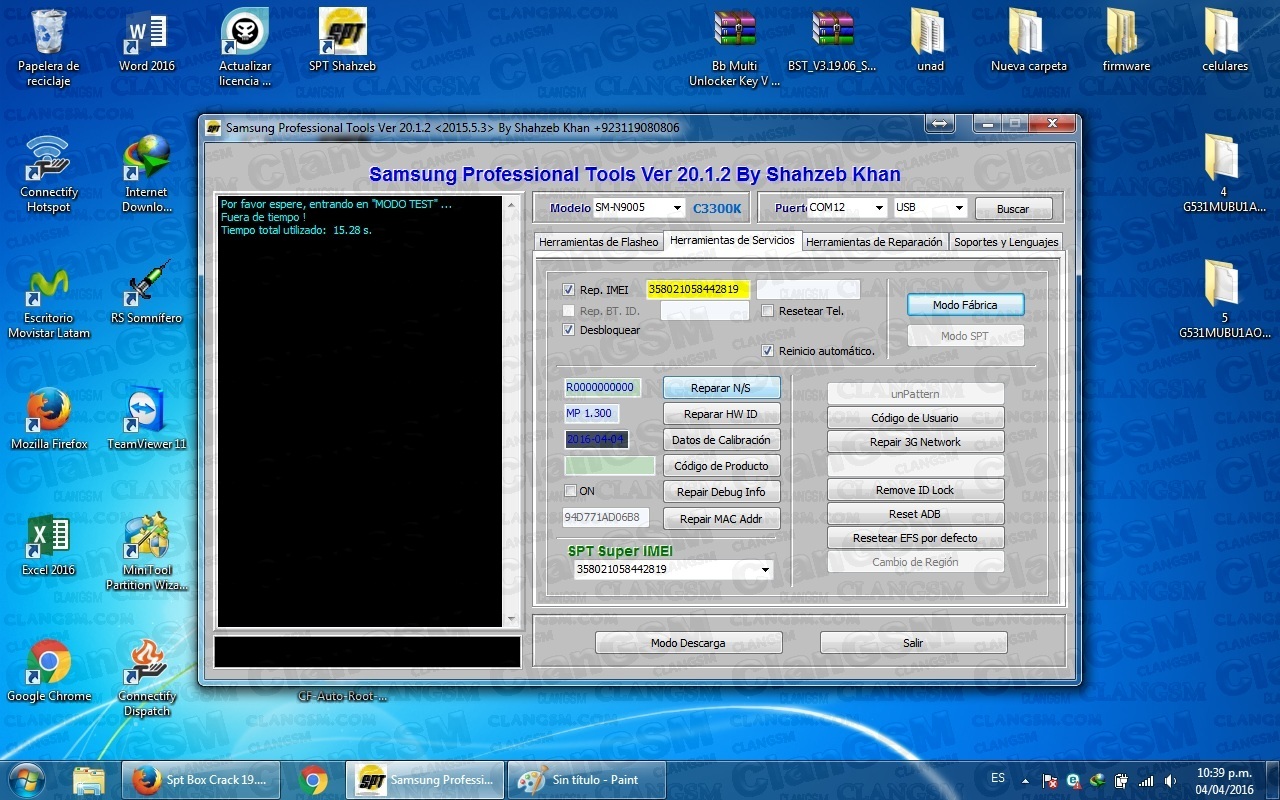Screen dimensions: 1280x800
Task: Switch to Herramientas de Flasheo tab
Action: click(598, 242)
